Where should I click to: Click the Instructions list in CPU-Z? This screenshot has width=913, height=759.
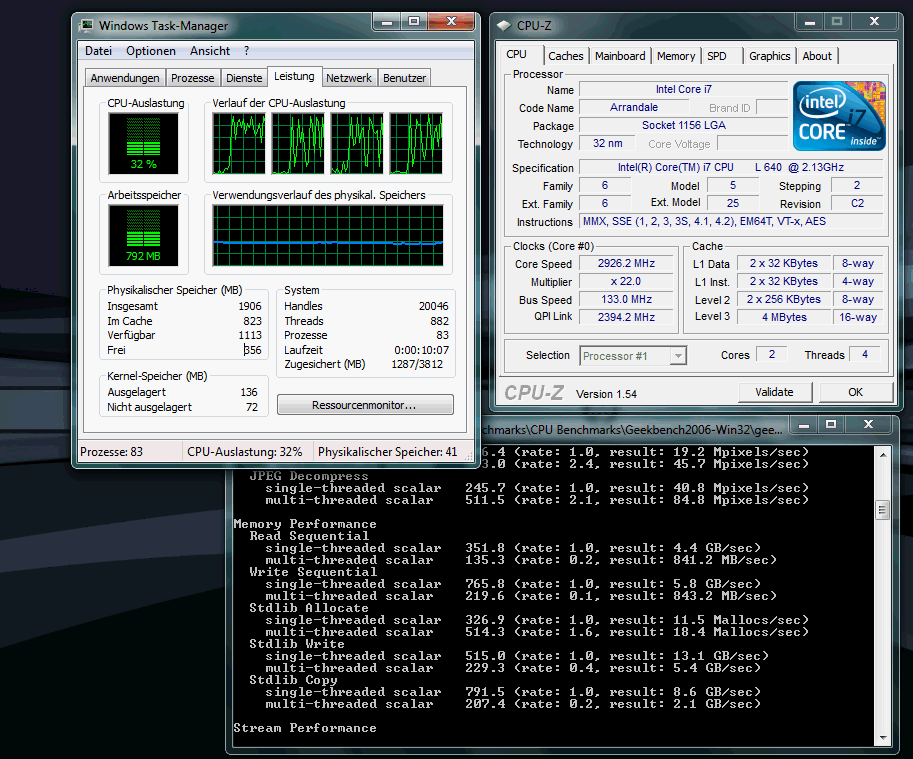tap(731, 221)
